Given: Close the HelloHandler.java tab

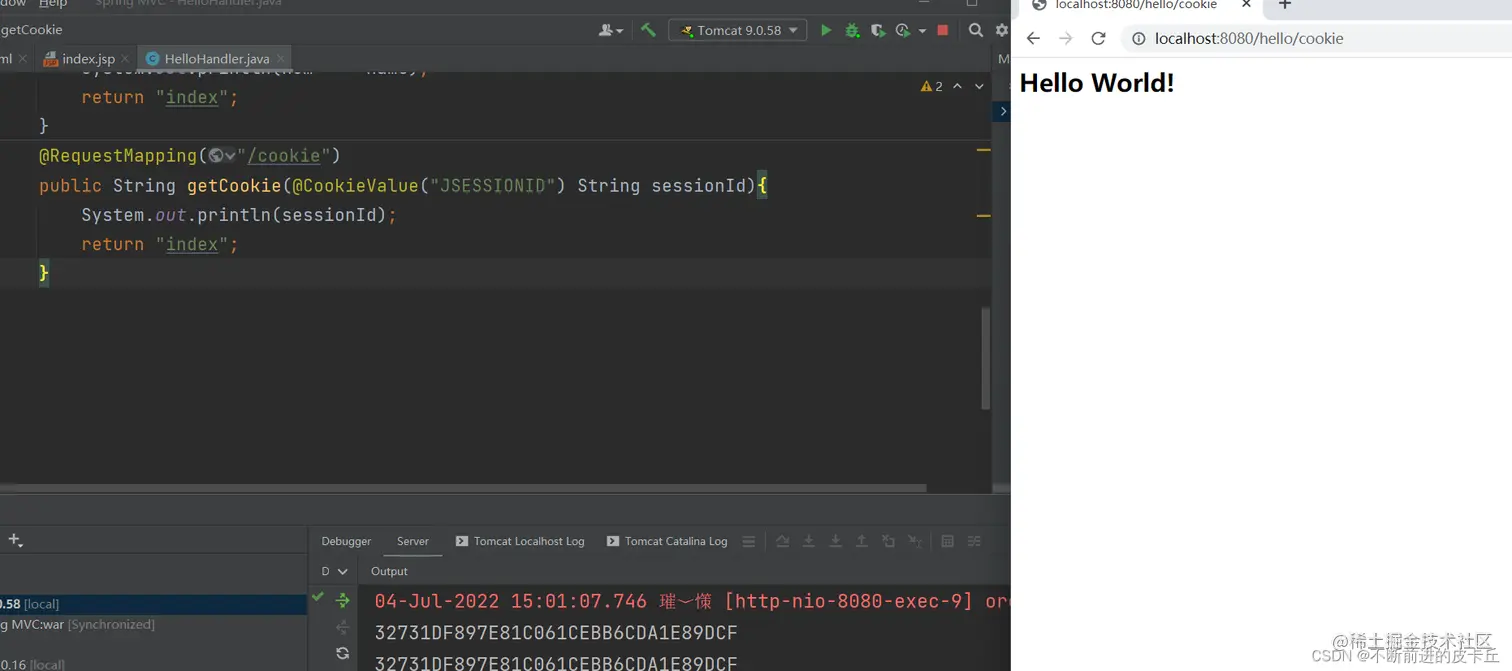Looking at the screenshot, I should 282,59.
